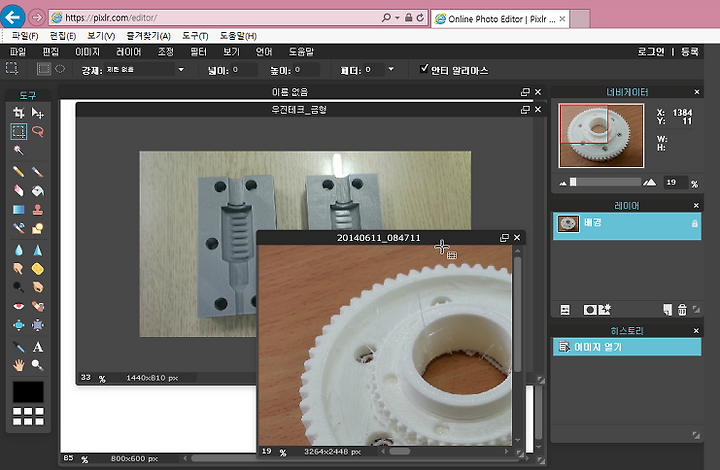Viewport: 720px width, 470px height.
Task: Select the Marquee selection tool
Action: coord(18,131)
